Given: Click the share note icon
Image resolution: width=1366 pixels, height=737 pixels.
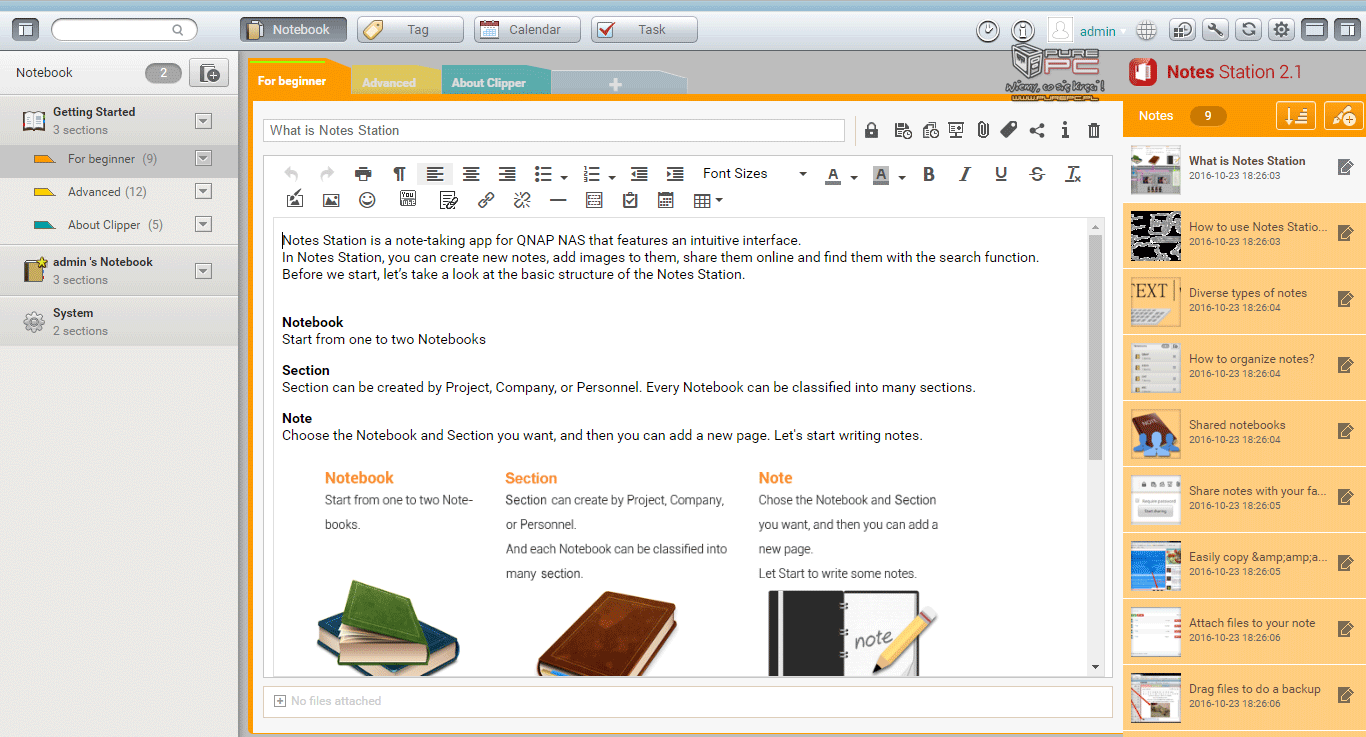Looking at the screenshot, I should tap(1037, 130).
